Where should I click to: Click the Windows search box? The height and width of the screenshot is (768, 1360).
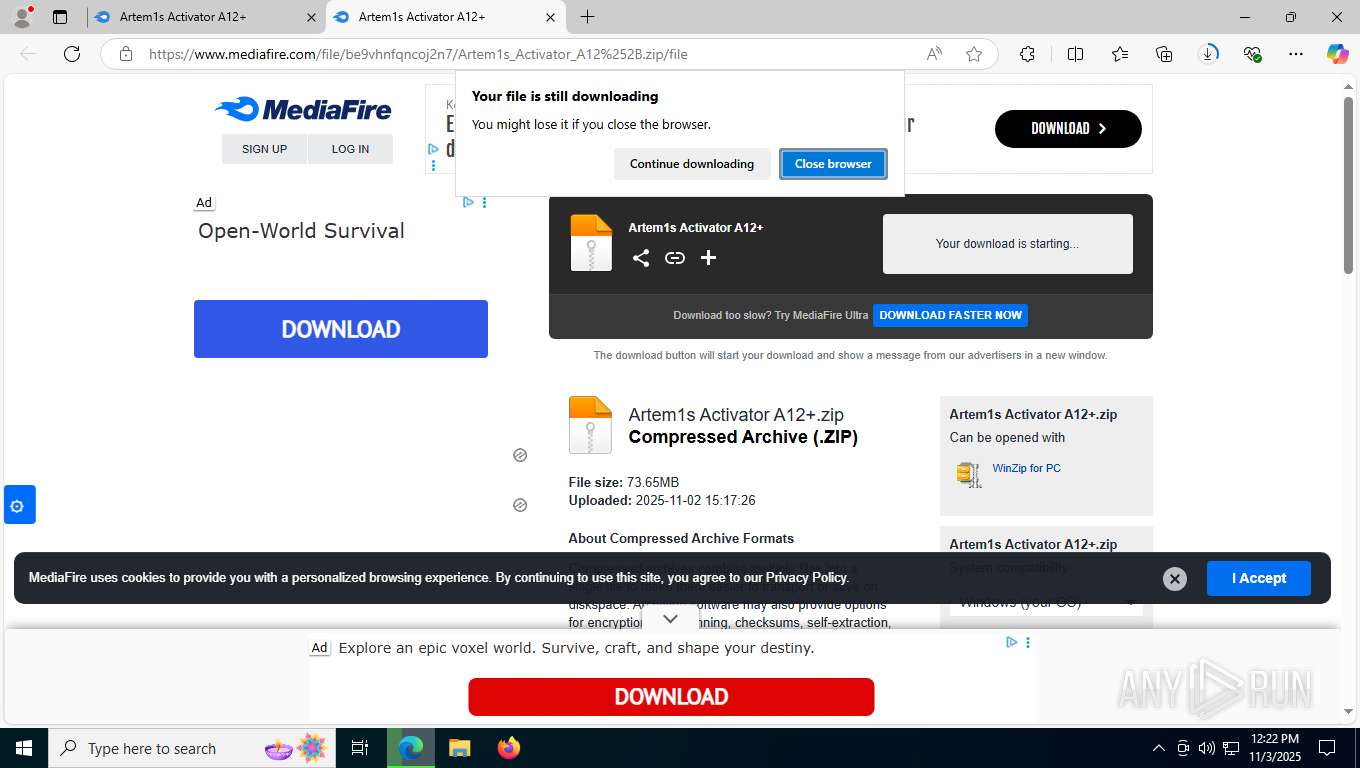pyautogui.click(x=190, y=748)
